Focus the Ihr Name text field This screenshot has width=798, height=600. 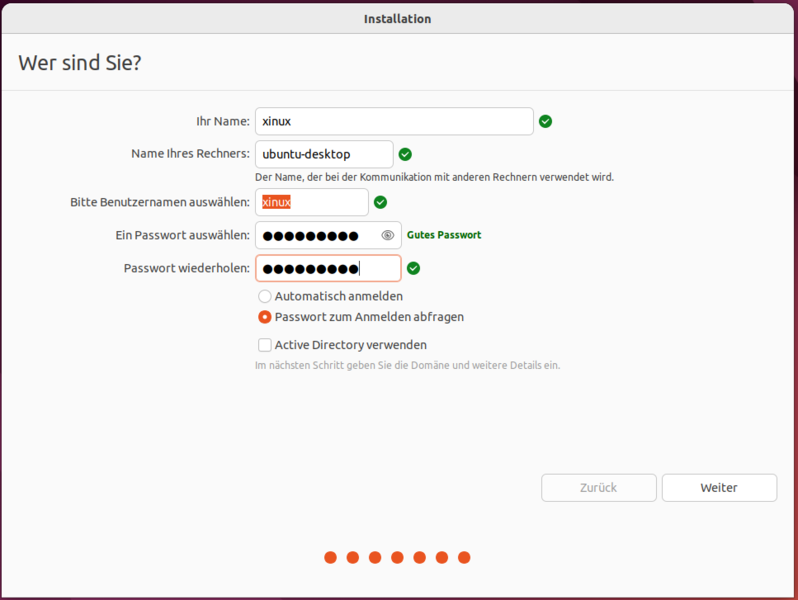point(394,121)
